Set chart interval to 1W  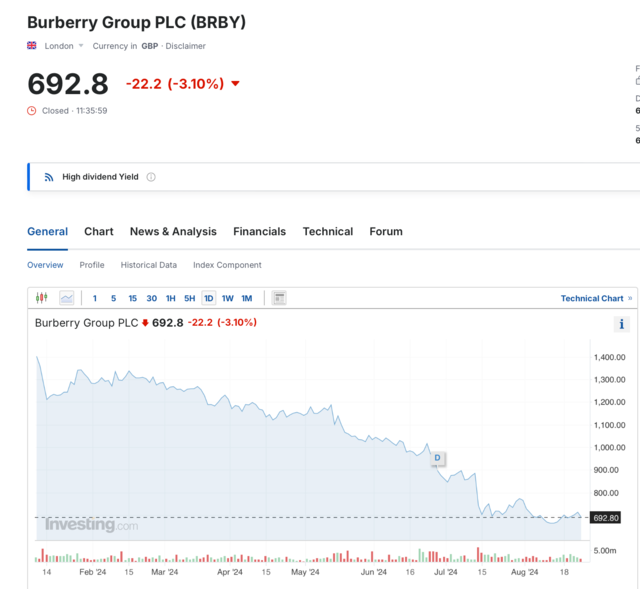tap(227, 298)
